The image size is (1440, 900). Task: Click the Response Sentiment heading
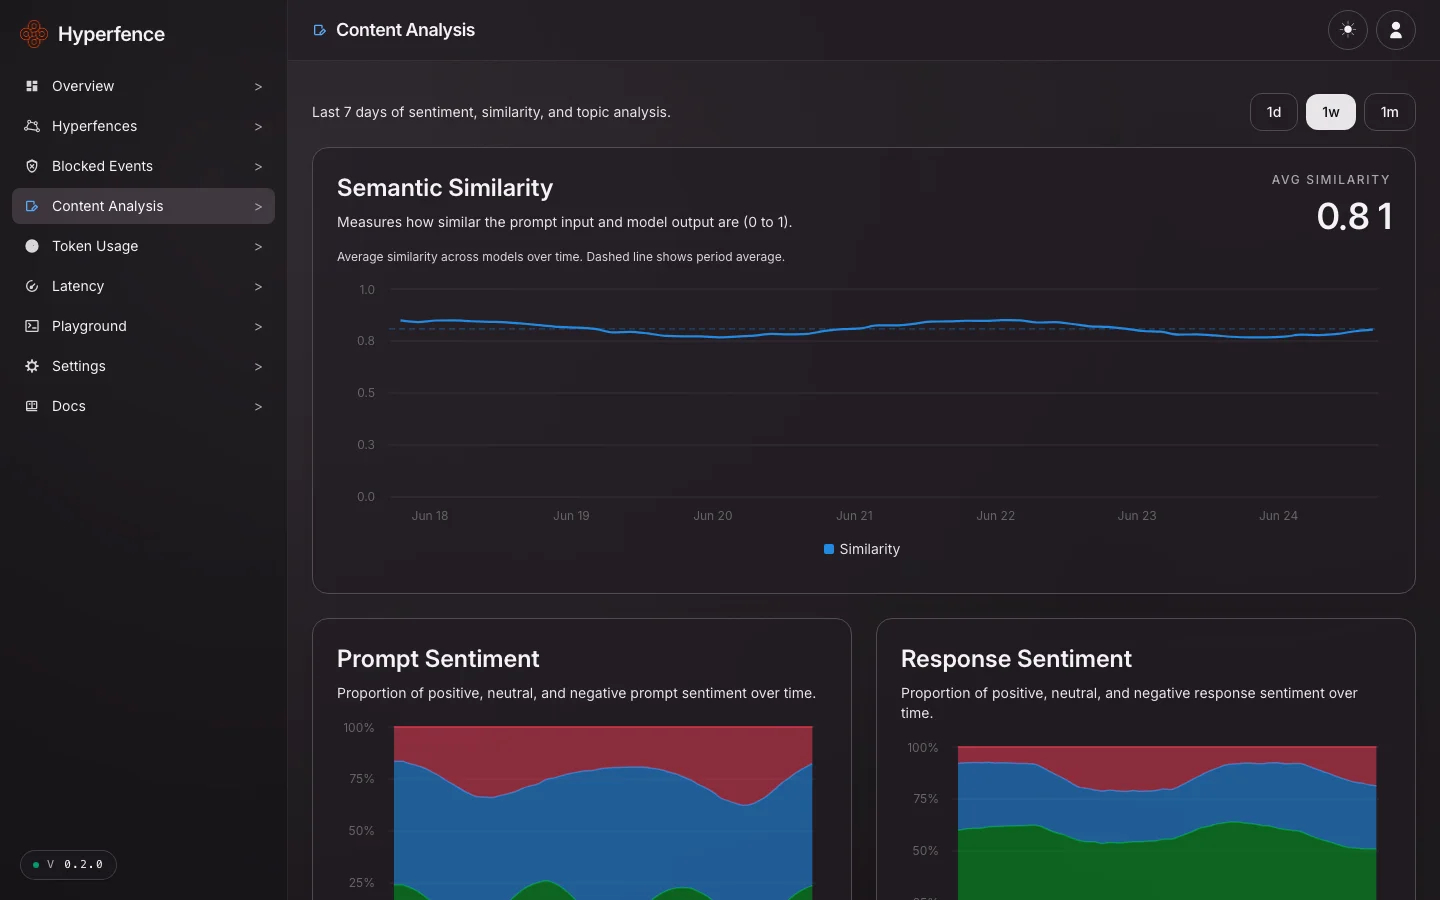pyautogui.click(x=1016, y=659)
